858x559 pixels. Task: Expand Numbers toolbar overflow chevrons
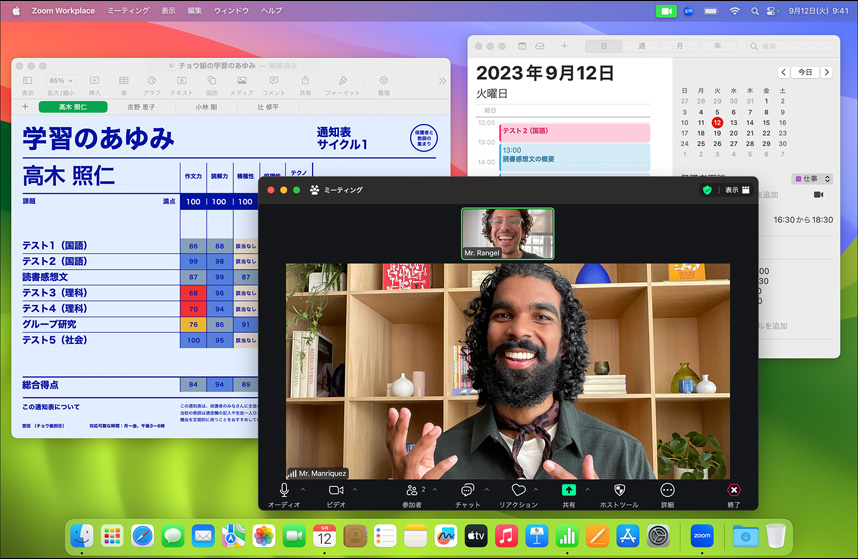(x=442, y=81)
